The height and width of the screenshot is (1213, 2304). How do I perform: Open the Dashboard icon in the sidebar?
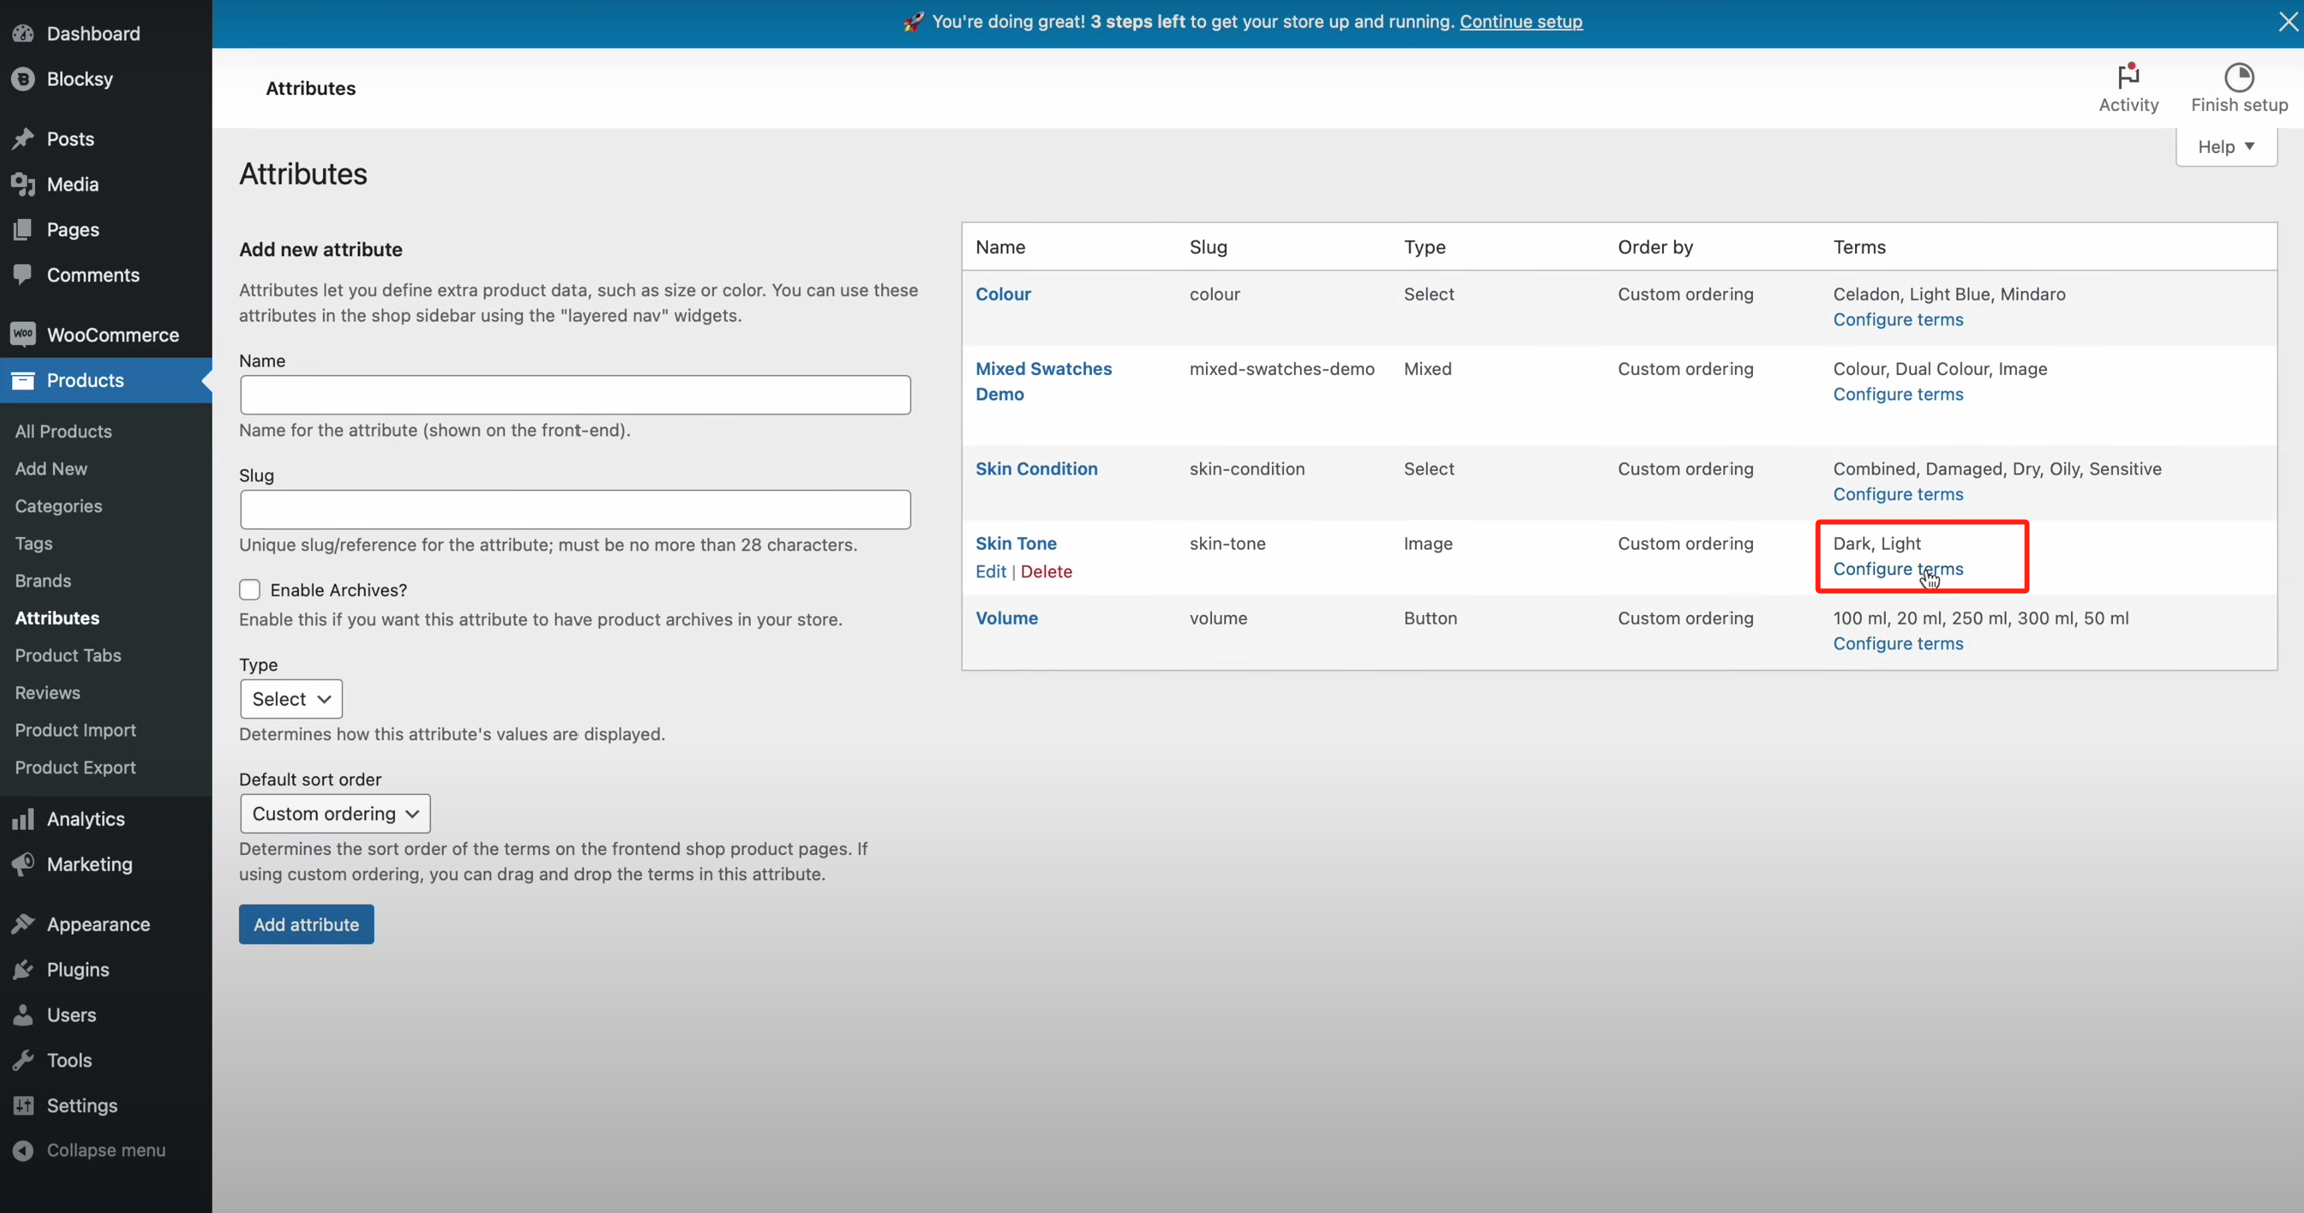[x=23, y=33]
